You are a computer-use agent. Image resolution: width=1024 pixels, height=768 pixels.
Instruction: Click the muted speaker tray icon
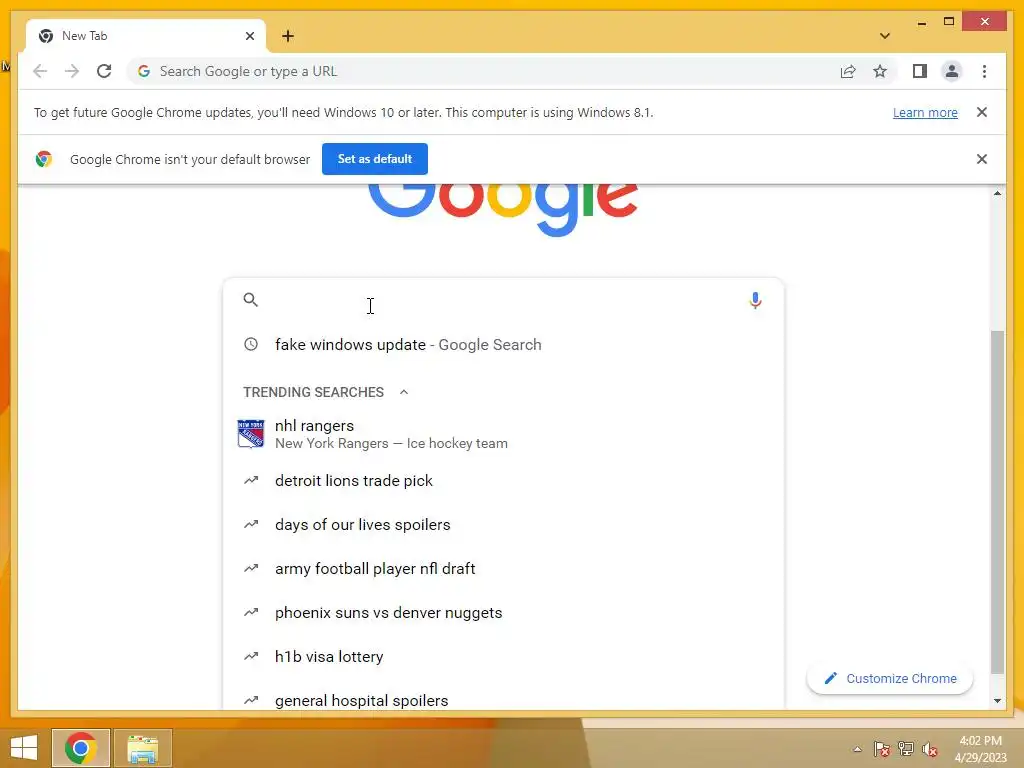(930, 749)
